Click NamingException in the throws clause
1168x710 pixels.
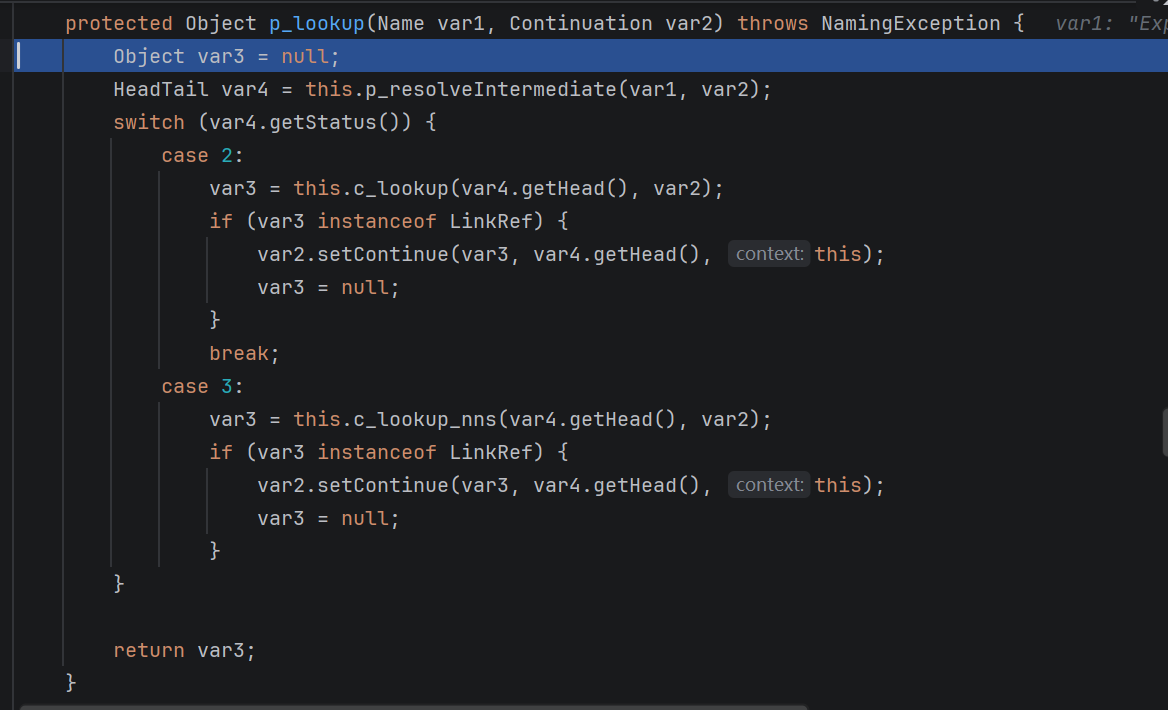(910, 24)
